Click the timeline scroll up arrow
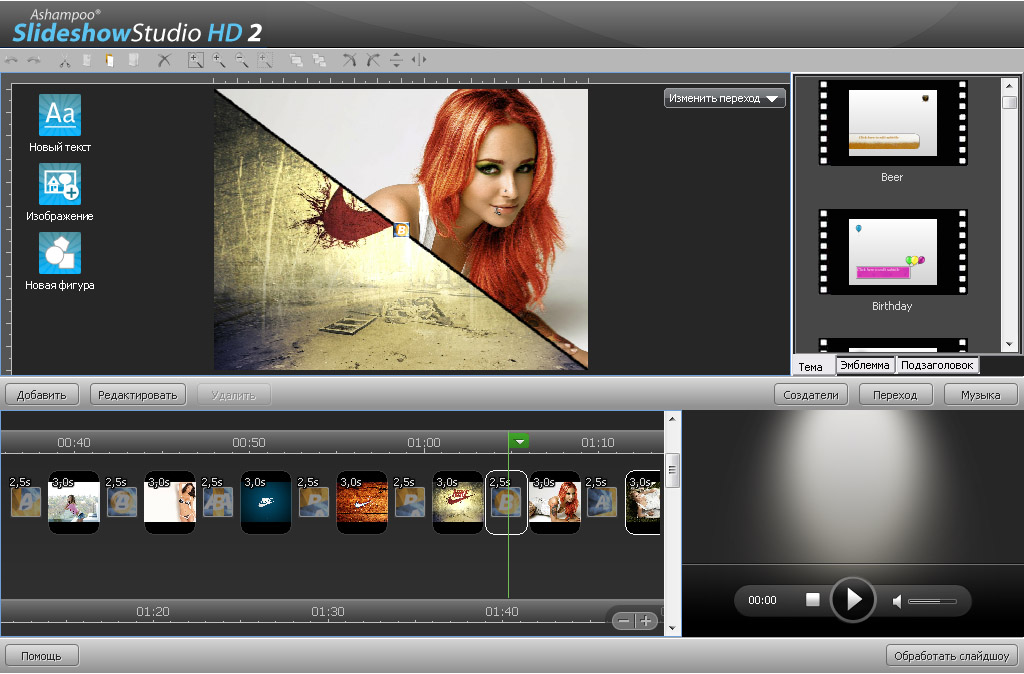The height and width of the screenshot is (674, 1024). 673,419
